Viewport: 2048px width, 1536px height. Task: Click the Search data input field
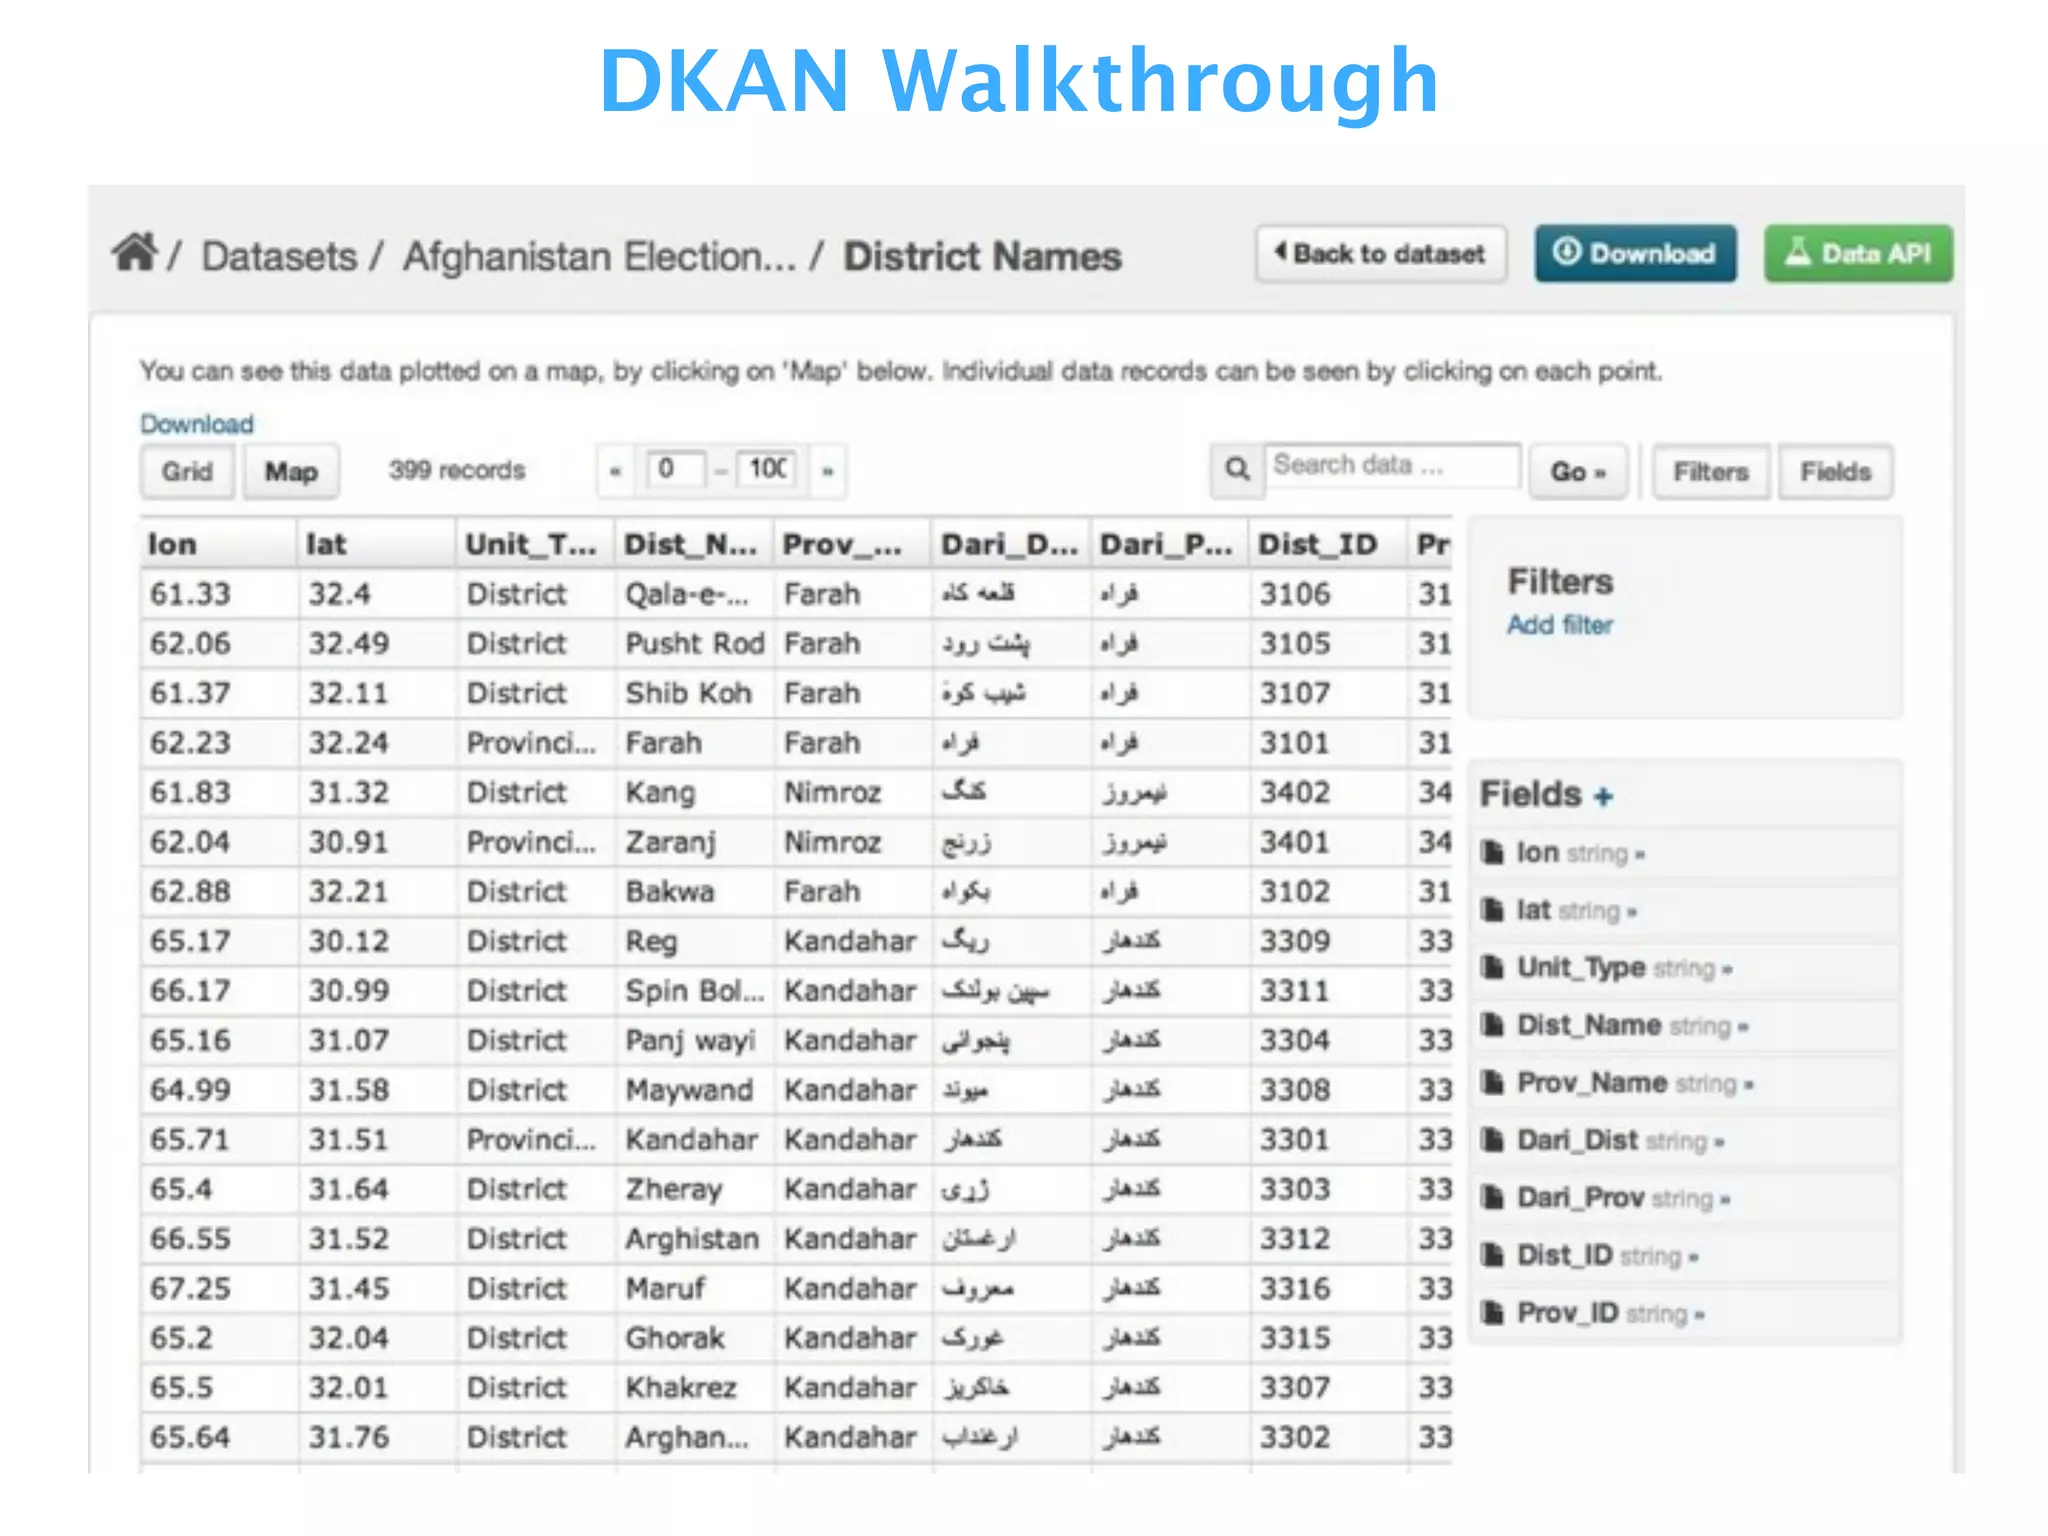(1392, 466)
